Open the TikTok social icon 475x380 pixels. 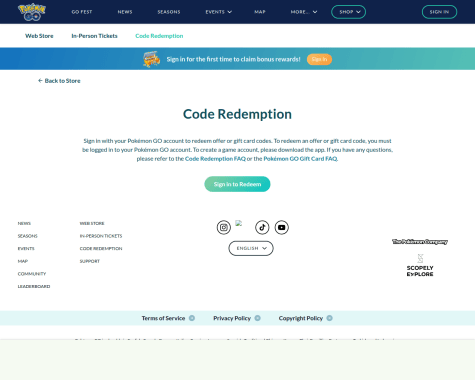(262, 227)
